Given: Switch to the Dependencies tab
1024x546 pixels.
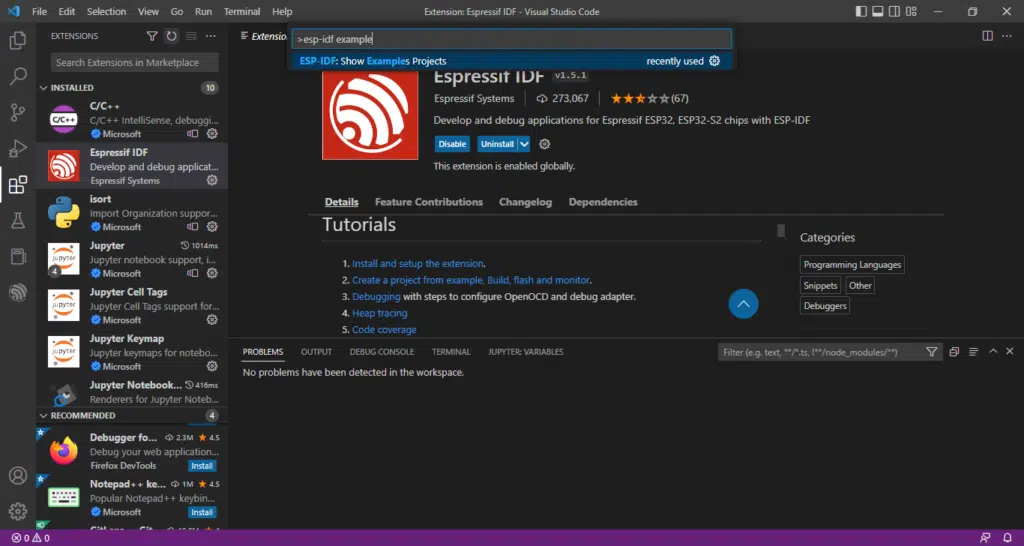Looking at the screenshot, I should 603,202.
